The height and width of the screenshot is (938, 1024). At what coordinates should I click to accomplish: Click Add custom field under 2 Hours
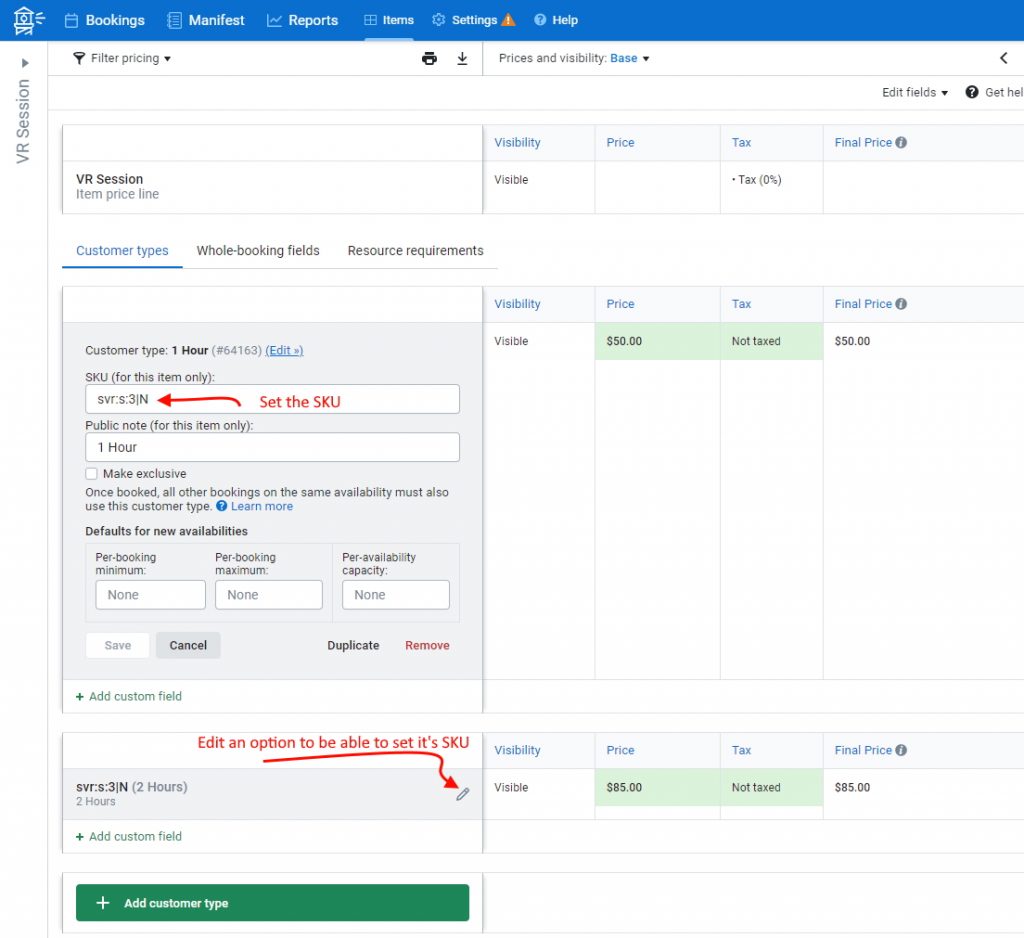click(129, 836)
